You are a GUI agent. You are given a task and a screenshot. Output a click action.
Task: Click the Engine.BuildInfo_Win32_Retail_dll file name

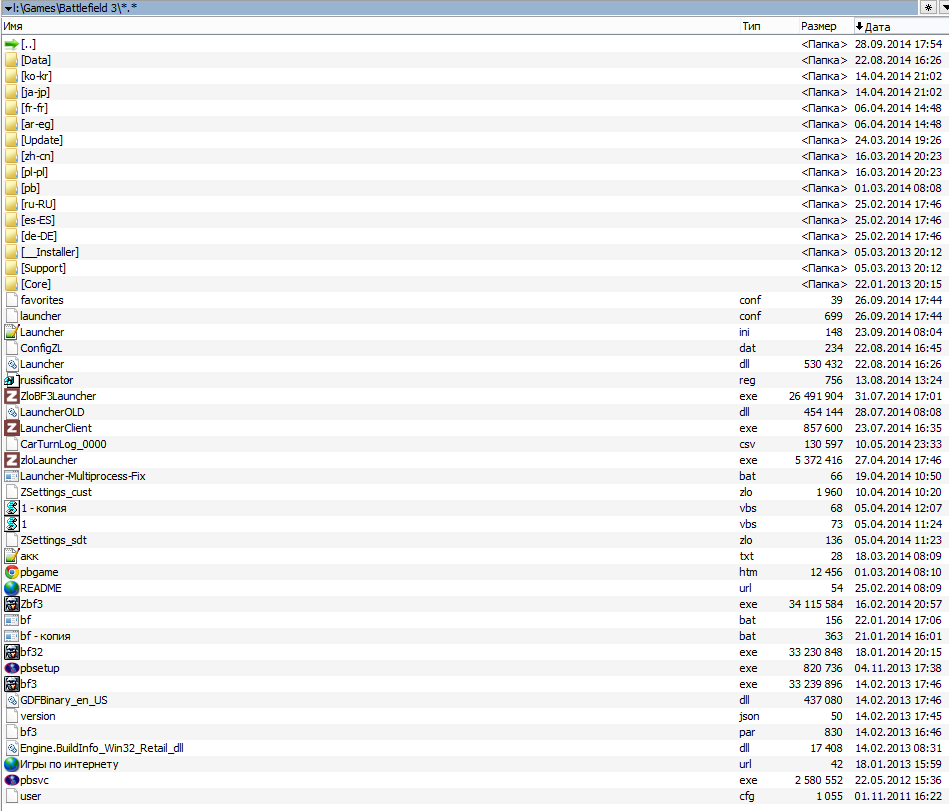[102, 748]
